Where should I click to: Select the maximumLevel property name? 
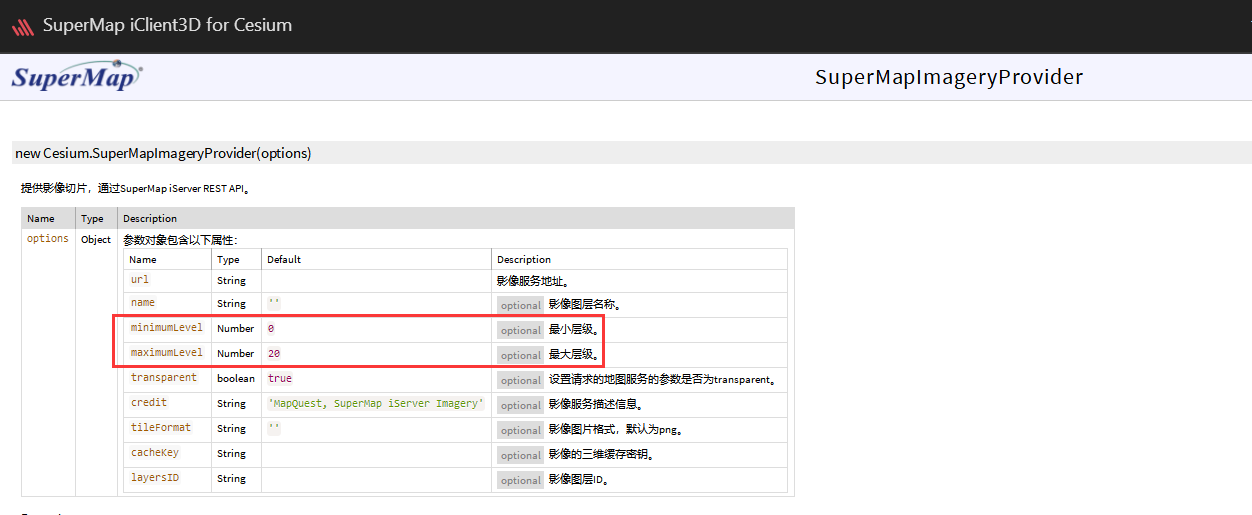tap(167, 353)
